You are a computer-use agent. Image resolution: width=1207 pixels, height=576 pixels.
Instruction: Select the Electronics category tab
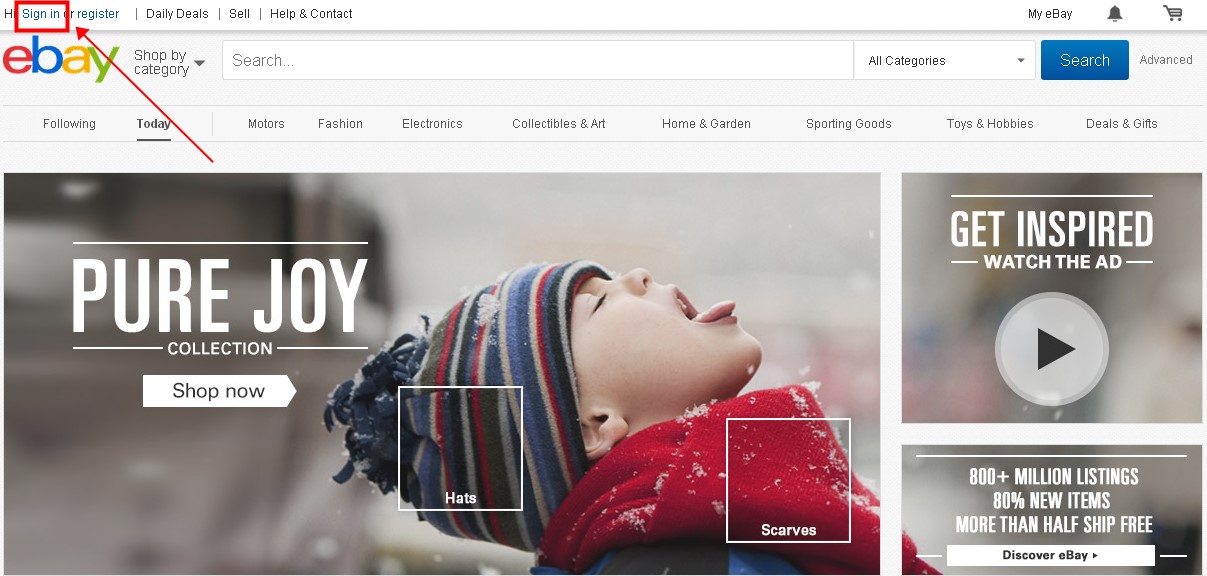(432, 124)
